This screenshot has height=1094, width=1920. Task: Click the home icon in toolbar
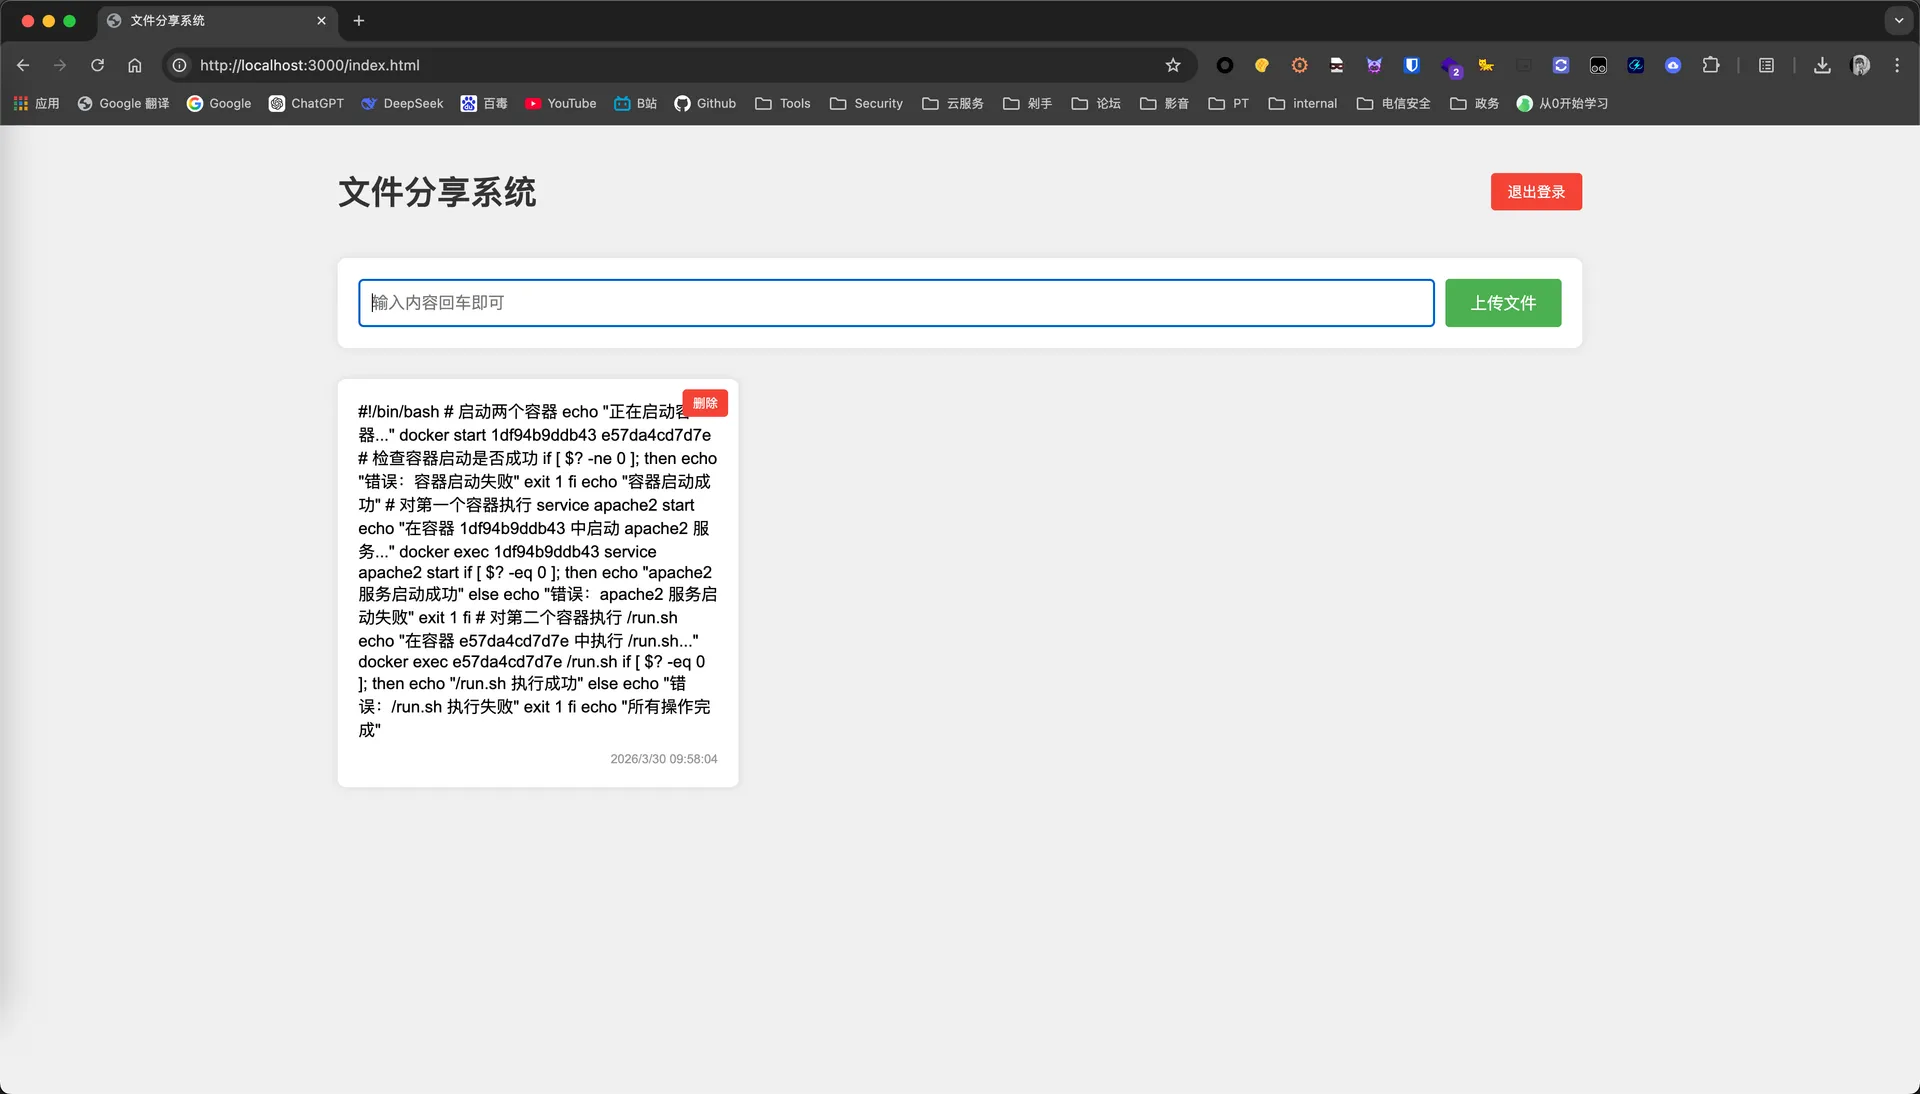click(134, 65)
